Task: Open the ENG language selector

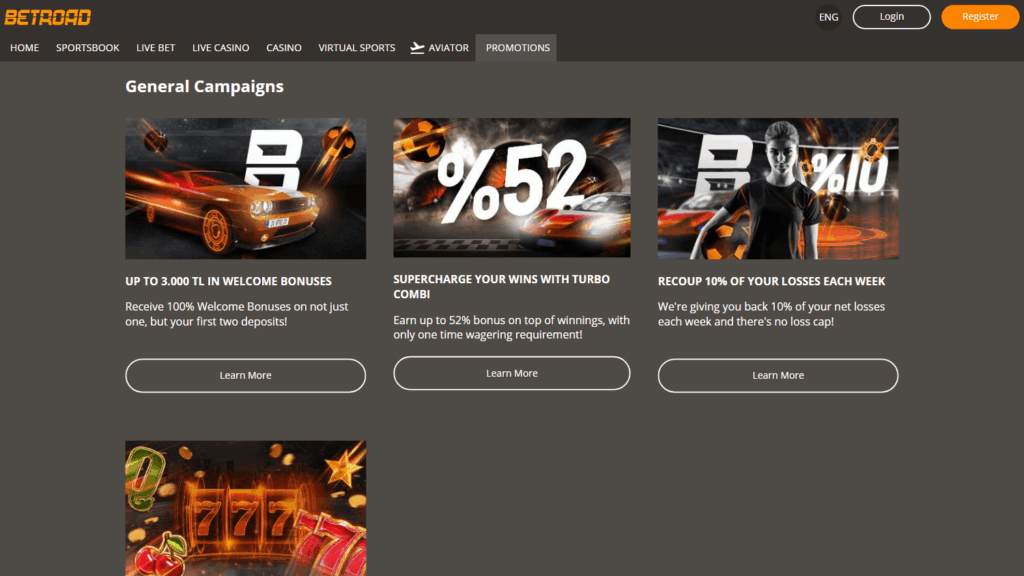Action: 828,17
